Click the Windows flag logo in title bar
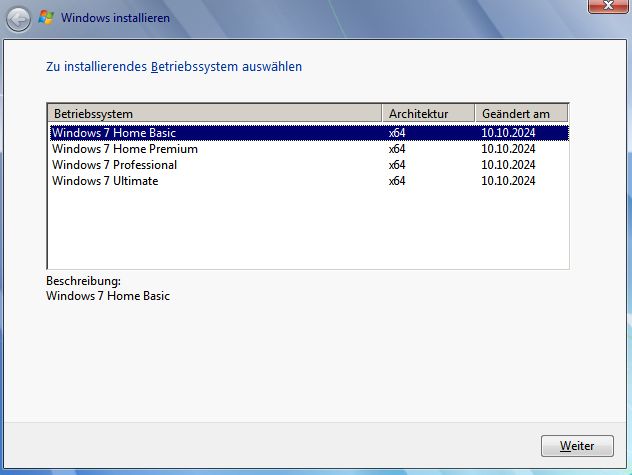 point(46,17)
